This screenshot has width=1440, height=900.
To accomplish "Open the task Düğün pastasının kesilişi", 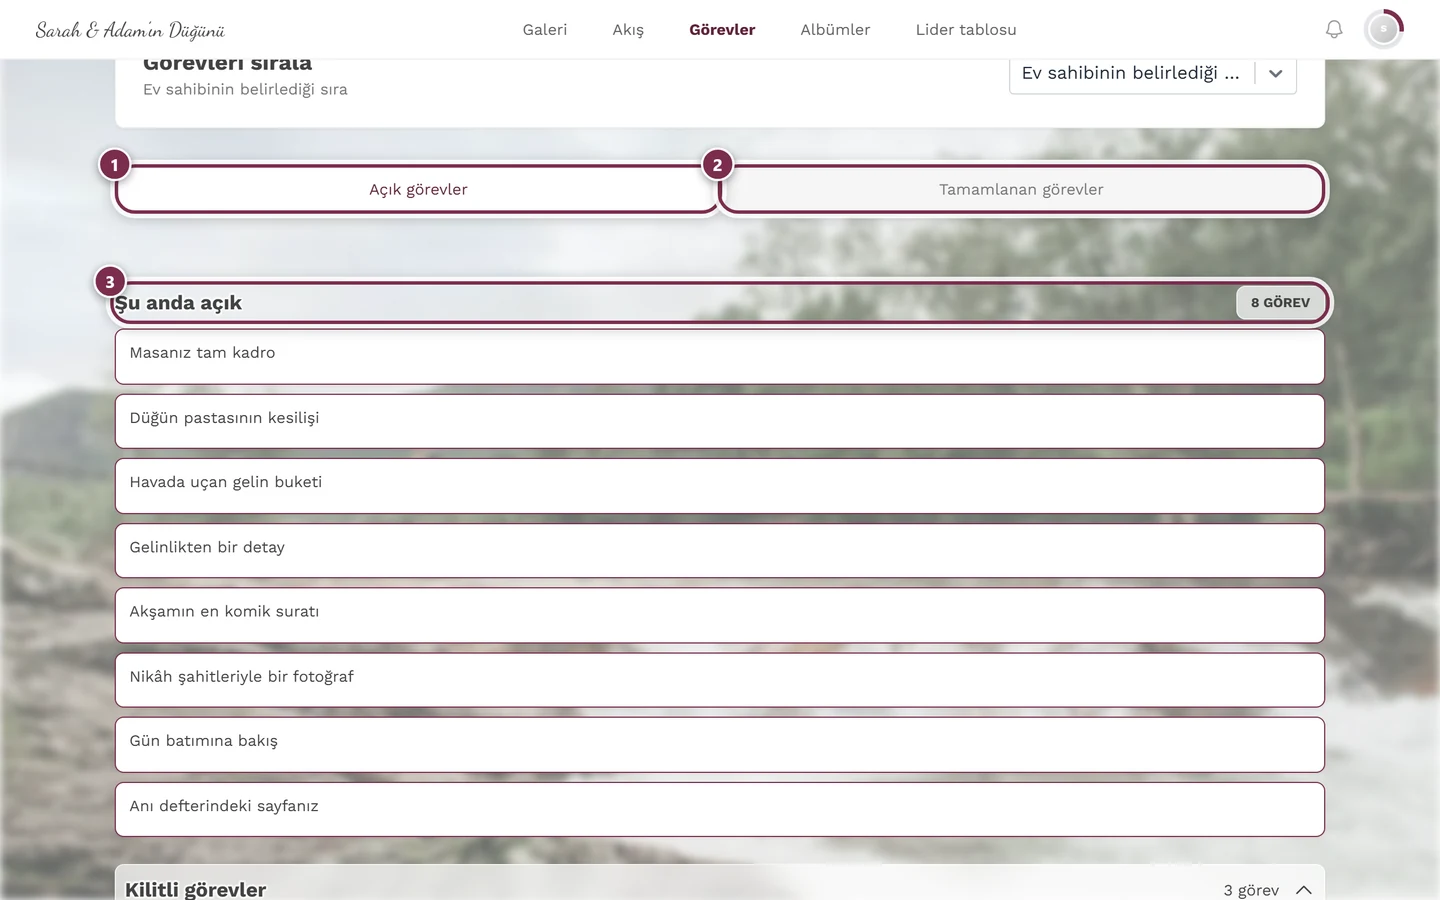I will tap(720, 421).
